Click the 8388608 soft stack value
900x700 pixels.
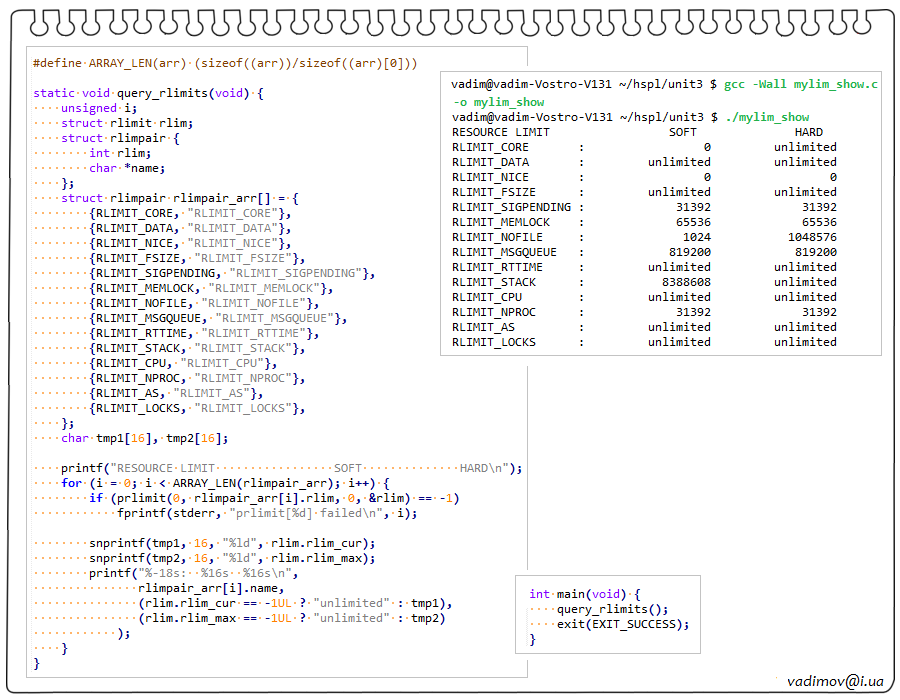(x=679, y=282)
